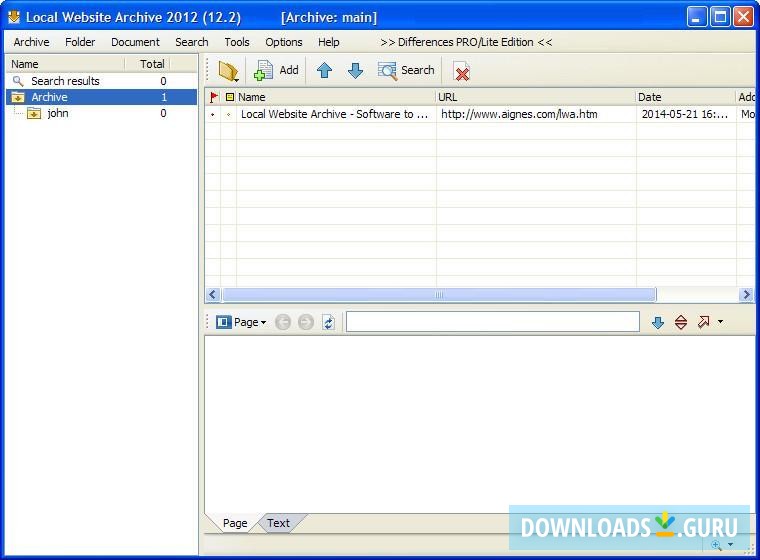Click the URL http://www.aignes.com/lwa.htm cell
Image resolution: width=760 pixels, height=560 pixels.
tap(519, 114)
